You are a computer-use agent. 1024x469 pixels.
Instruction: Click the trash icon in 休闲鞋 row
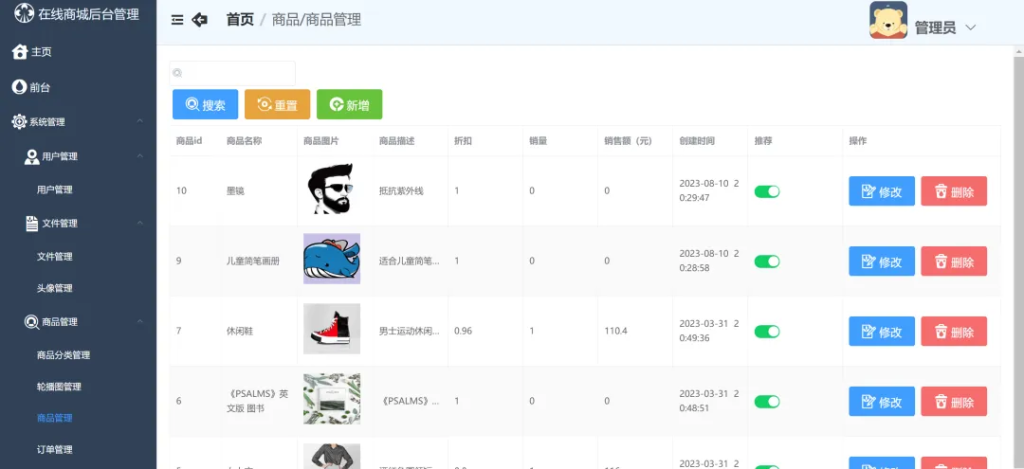(x=941, y=331)
